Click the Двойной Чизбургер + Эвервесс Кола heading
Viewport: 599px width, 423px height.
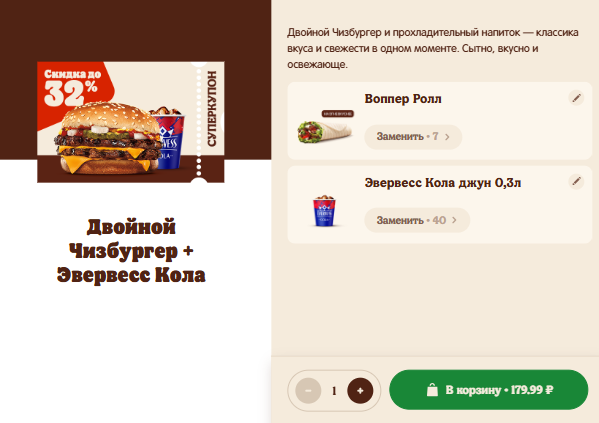pos(131,251)
